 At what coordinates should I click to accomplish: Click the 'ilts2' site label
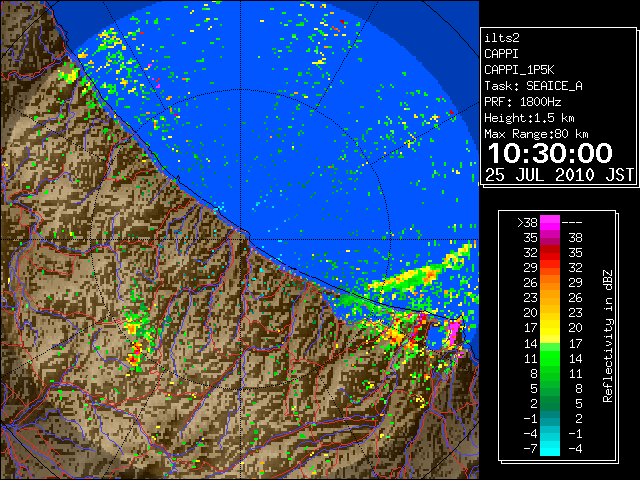[x=502, y=38]
